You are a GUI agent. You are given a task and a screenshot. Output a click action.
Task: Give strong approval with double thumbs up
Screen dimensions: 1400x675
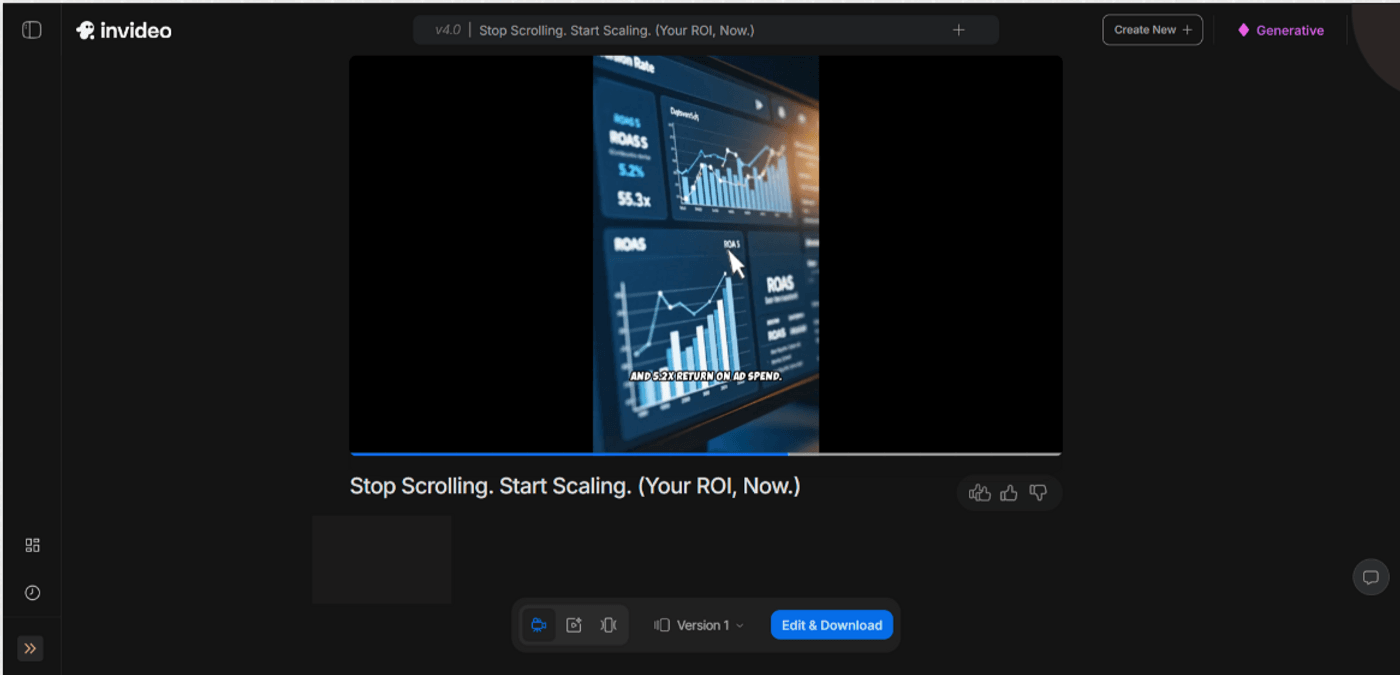[980, 492]
